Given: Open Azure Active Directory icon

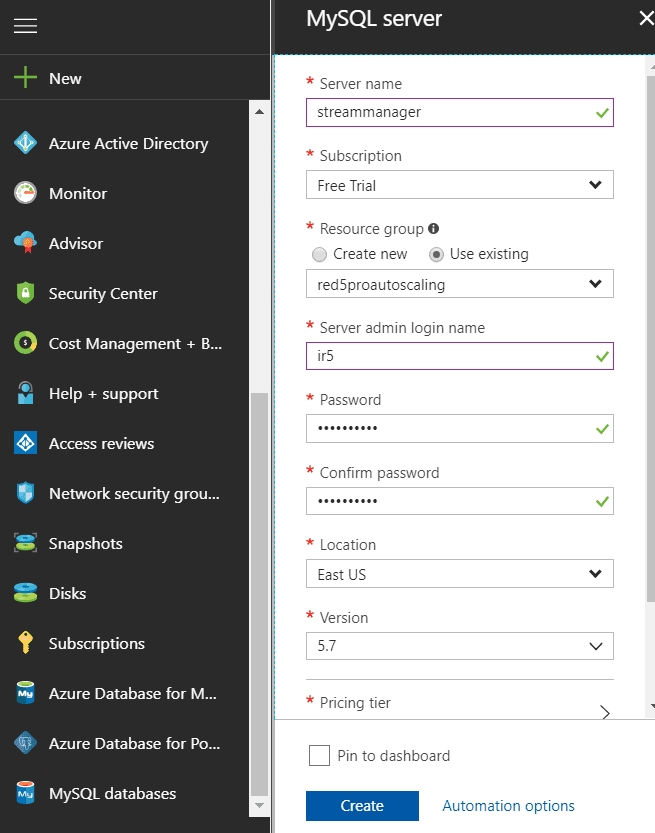Looking at the screenshot, I should click(x=25, y=143).
